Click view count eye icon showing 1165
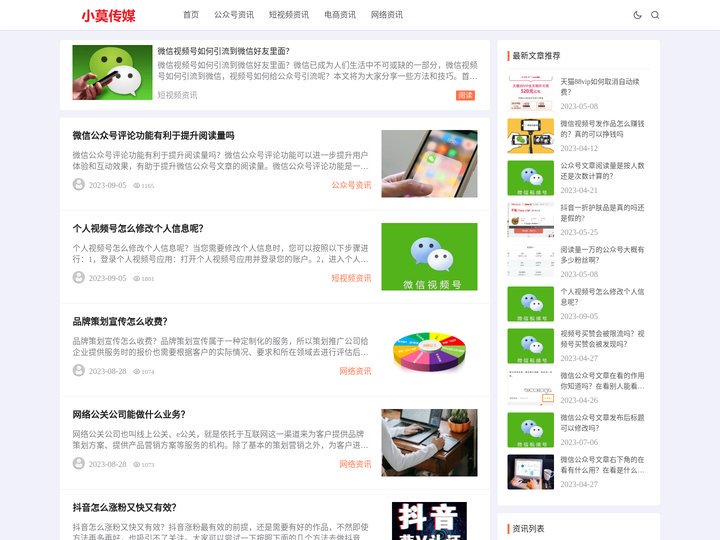720x540 pixels. coord(136,186)
